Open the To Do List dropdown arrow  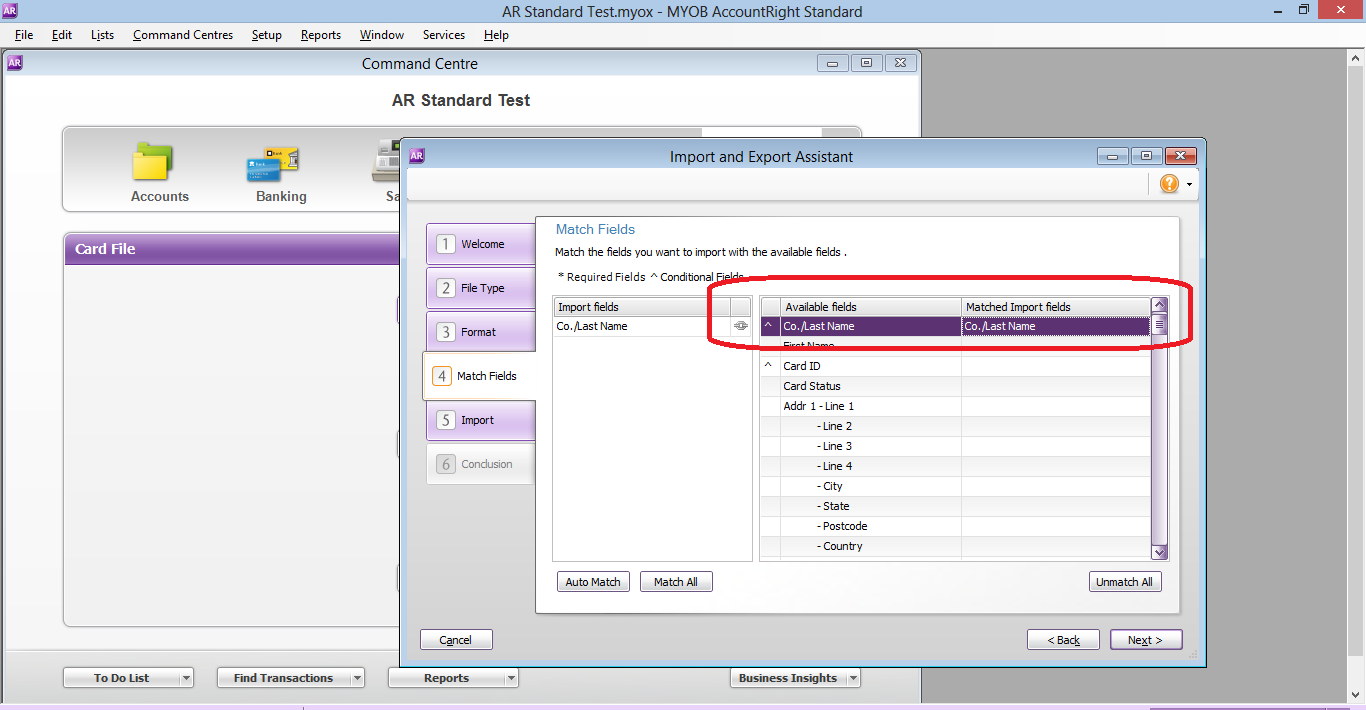coord(186,678)
